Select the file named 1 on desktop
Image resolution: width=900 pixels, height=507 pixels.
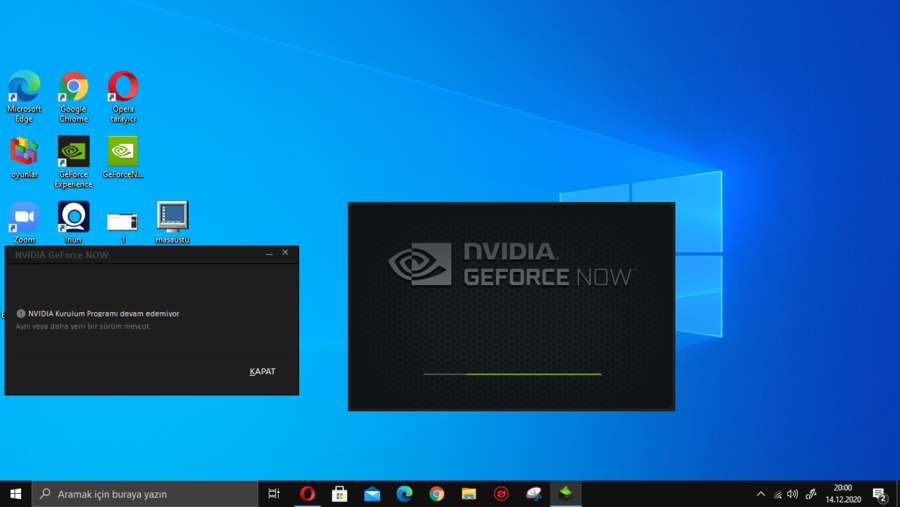pos(123,226)
